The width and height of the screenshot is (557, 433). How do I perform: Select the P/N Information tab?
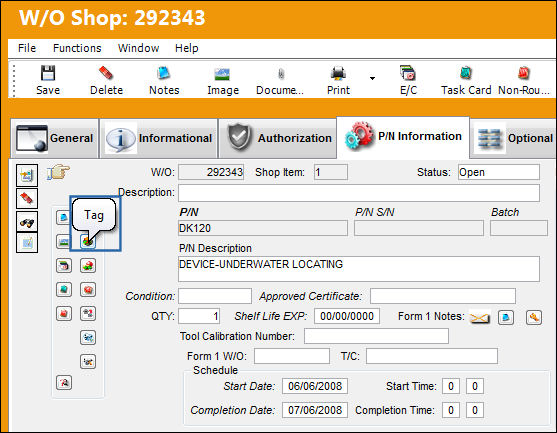click(x=403, y=137)
